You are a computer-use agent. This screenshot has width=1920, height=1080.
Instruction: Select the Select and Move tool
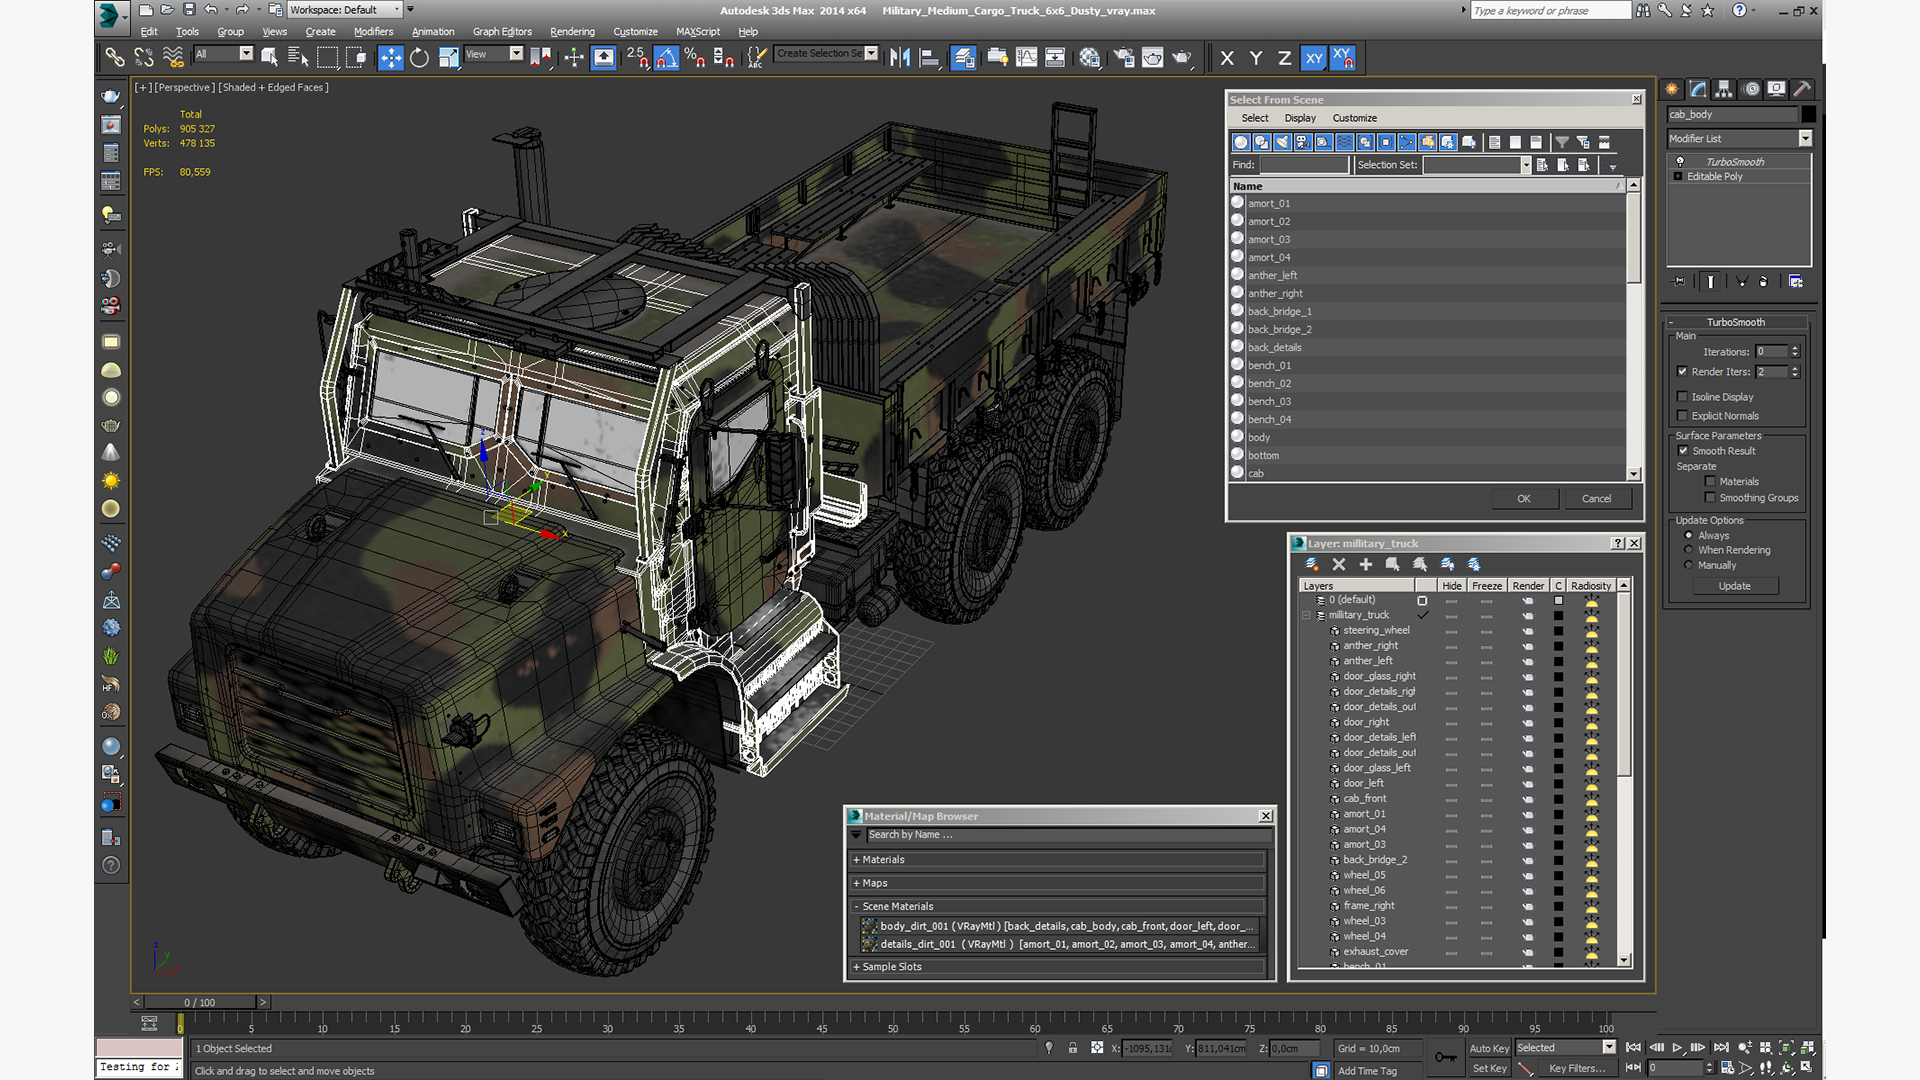tap(390, 58)
